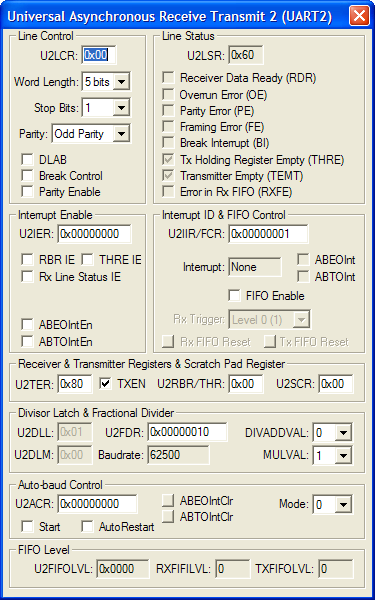Check the Auto-baud Start box
Image resolution: width=375 pixels, height=600 pixels.
coord(27,527)
